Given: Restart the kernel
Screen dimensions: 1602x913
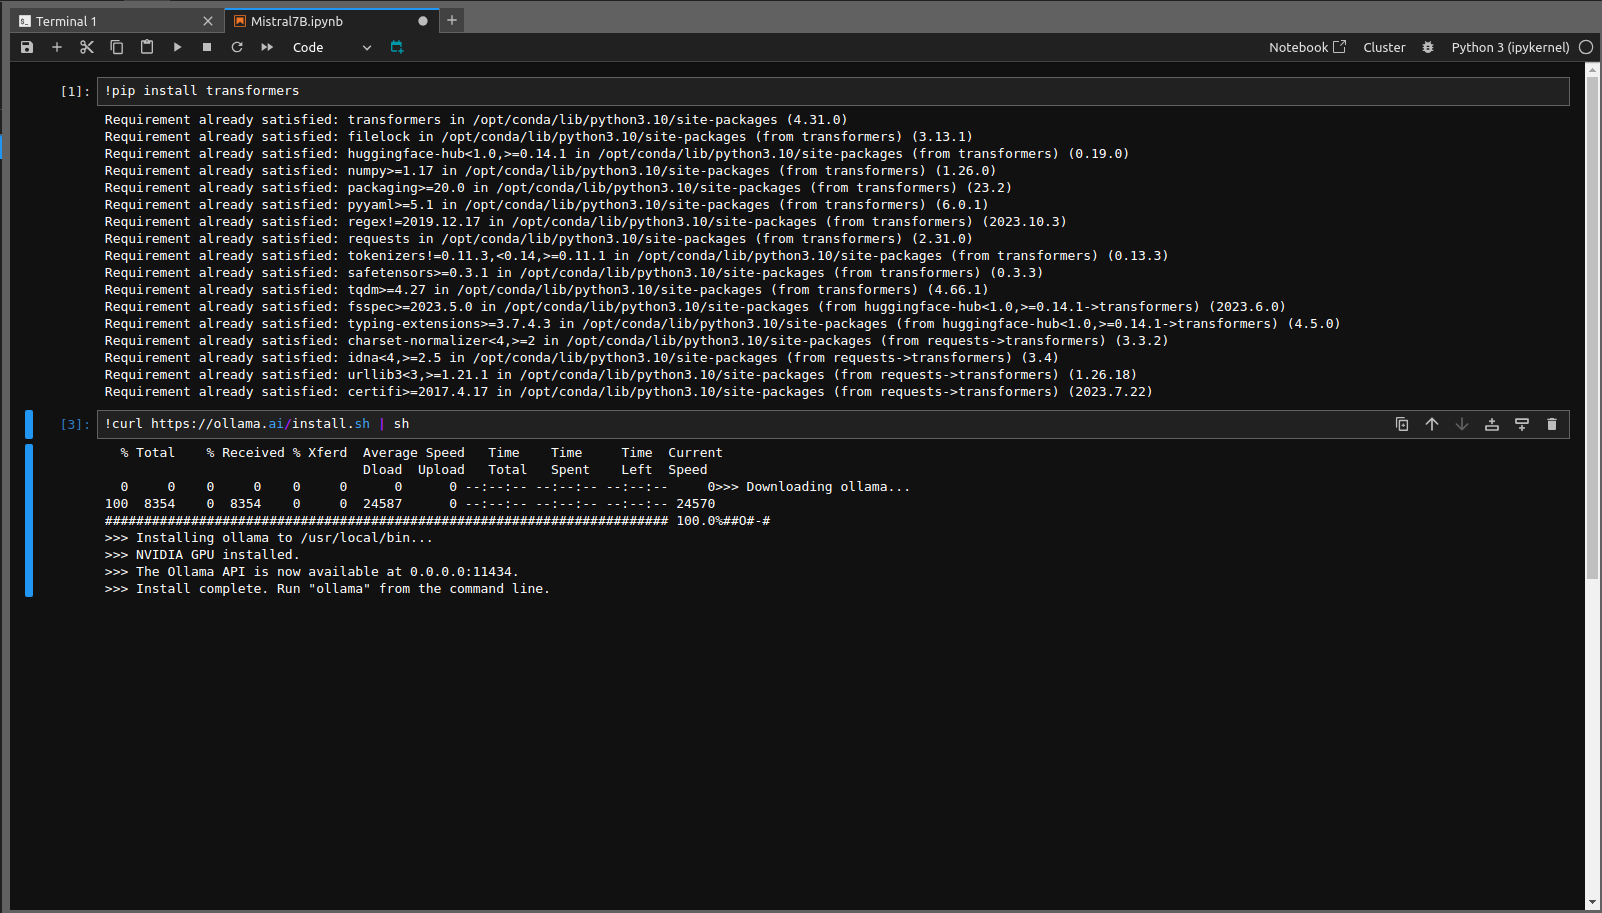Looking at the screenshot, I should pos(237,47).
